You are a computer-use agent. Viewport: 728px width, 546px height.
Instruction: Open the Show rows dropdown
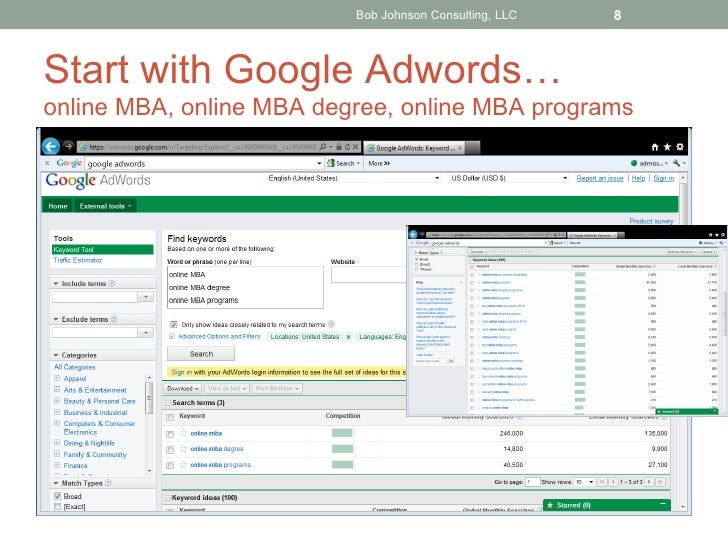[x=585, y=482]
